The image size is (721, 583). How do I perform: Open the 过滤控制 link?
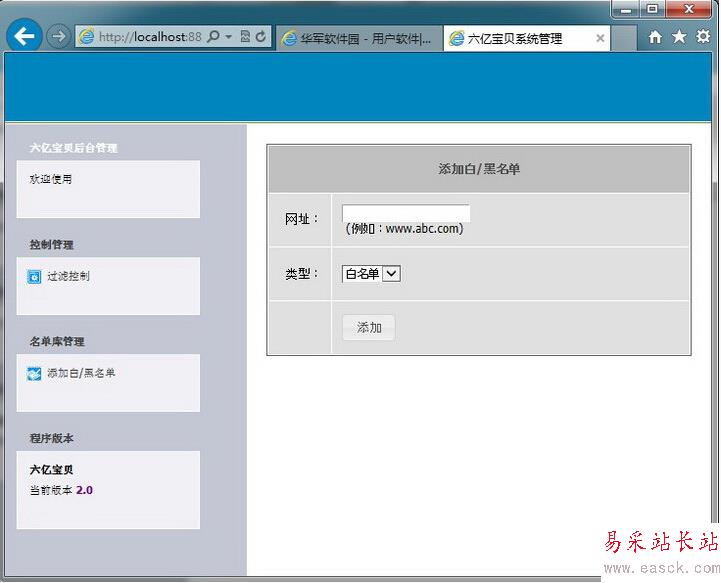click(69, 276)
